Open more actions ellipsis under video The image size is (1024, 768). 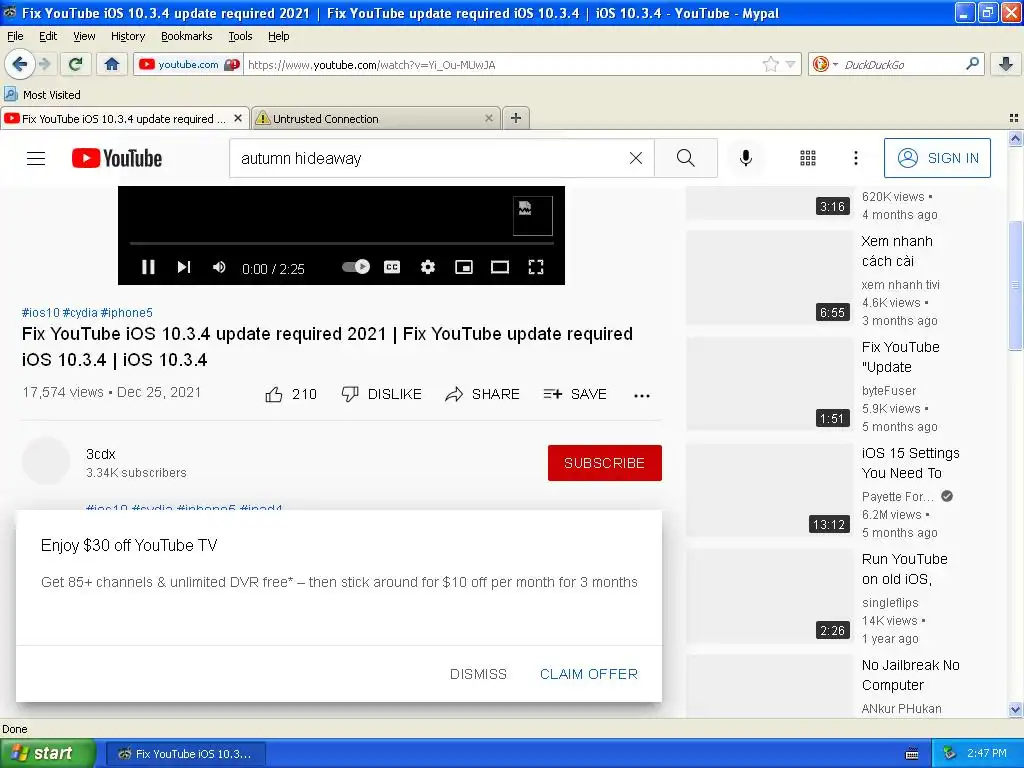641,395
